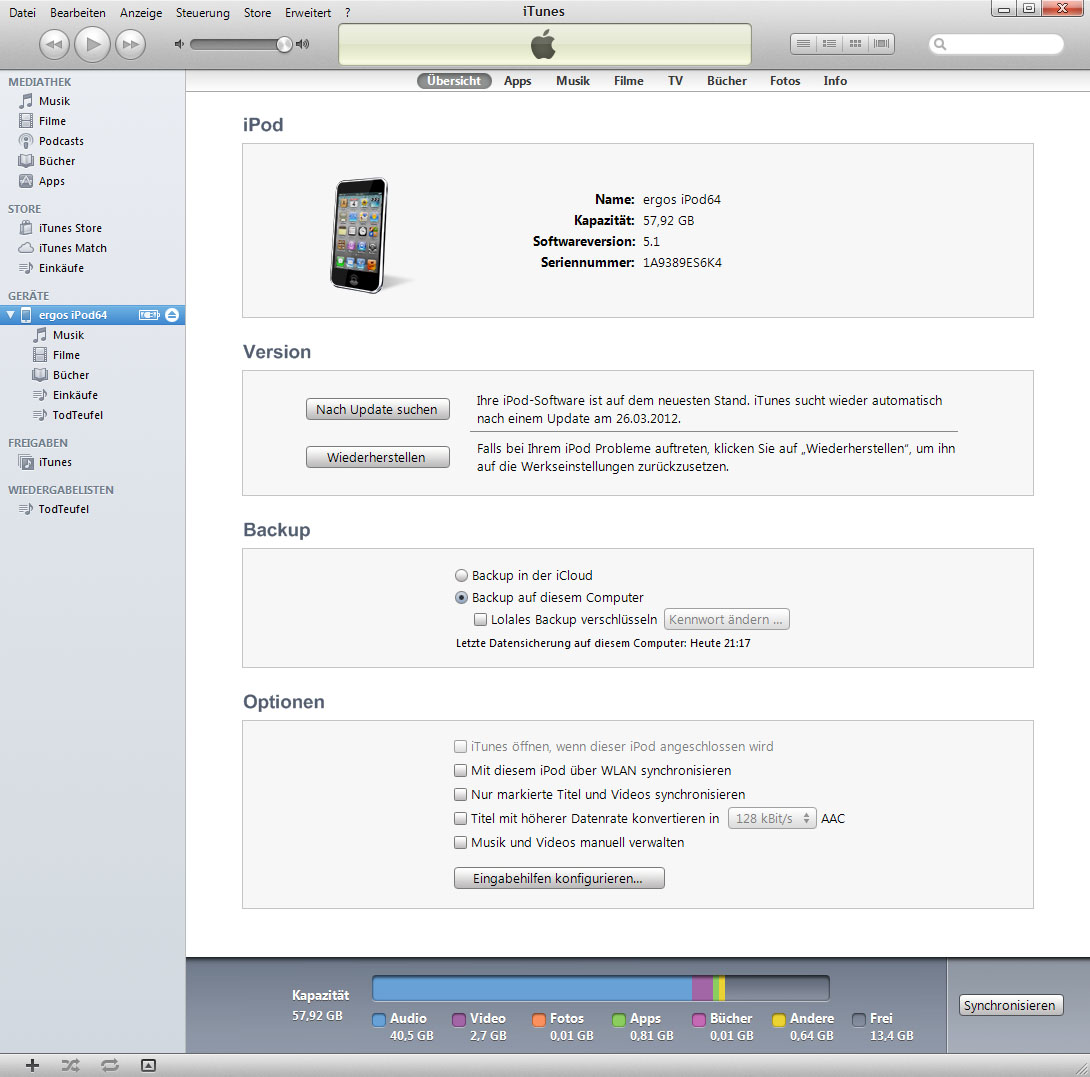The height and width of the screenshot is (1077, 1090).
Task: Show artwork viewer button in bottom bar
Action: coord(148,1065)
